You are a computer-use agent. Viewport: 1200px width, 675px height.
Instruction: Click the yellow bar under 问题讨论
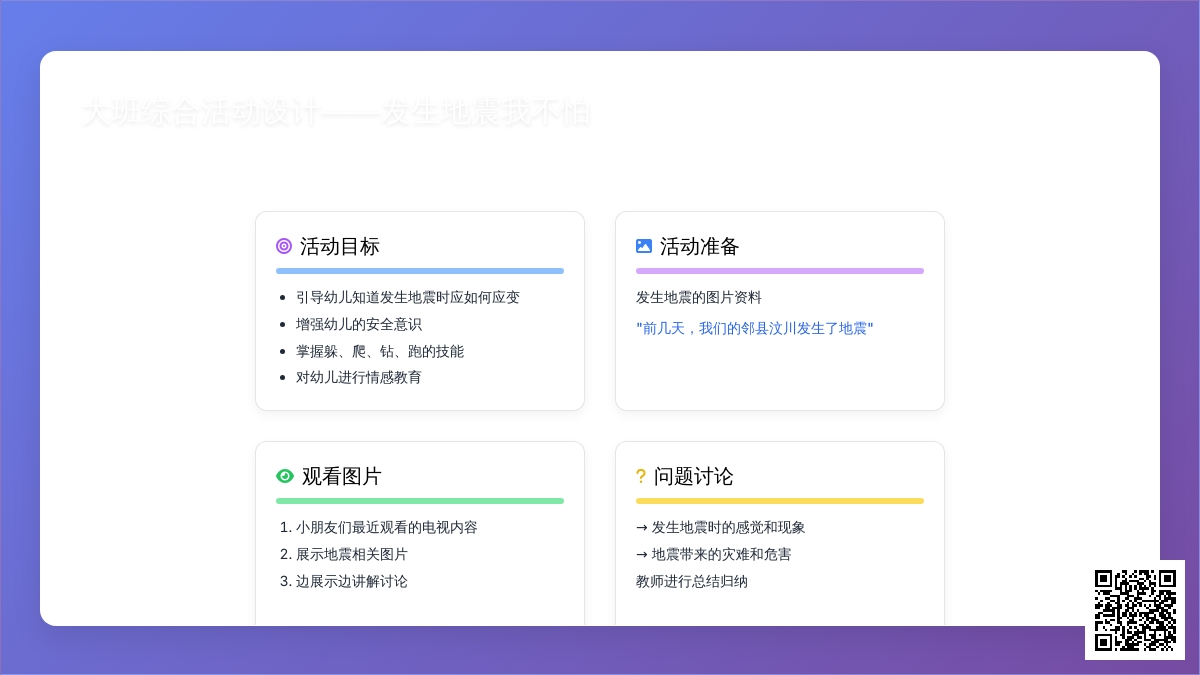(x=780, y=501)
